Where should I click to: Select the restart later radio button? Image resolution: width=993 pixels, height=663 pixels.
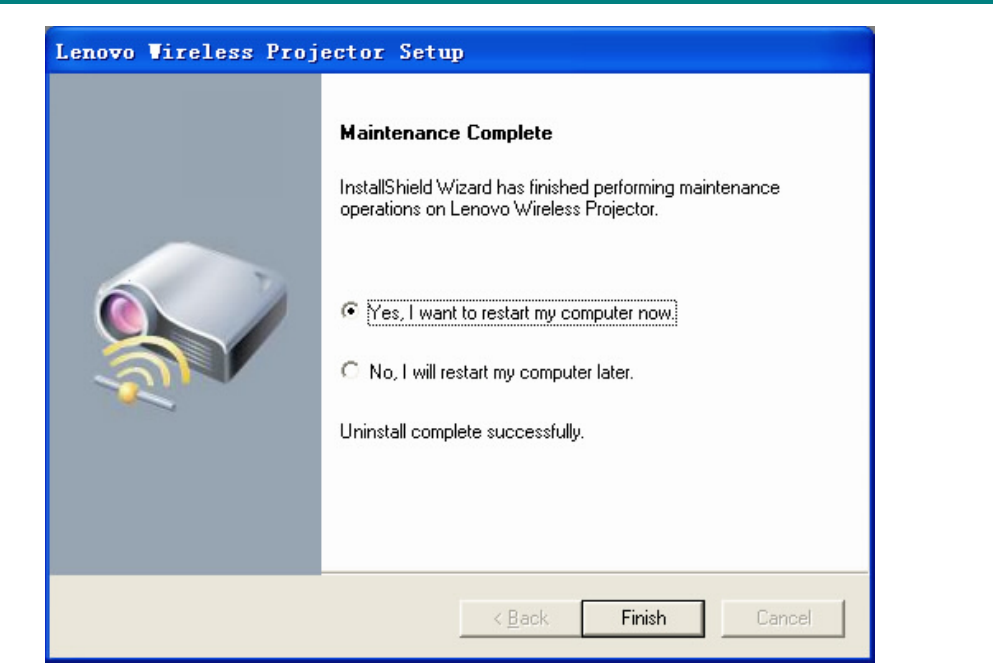pos(350,370)
